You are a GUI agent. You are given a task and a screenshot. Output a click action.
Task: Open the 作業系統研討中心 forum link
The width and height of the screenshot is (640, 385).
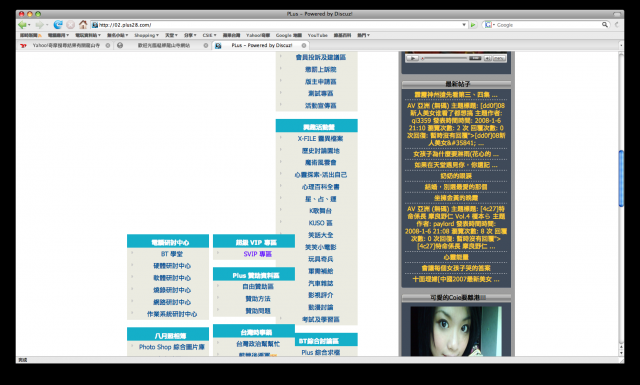tap(172, 314)
